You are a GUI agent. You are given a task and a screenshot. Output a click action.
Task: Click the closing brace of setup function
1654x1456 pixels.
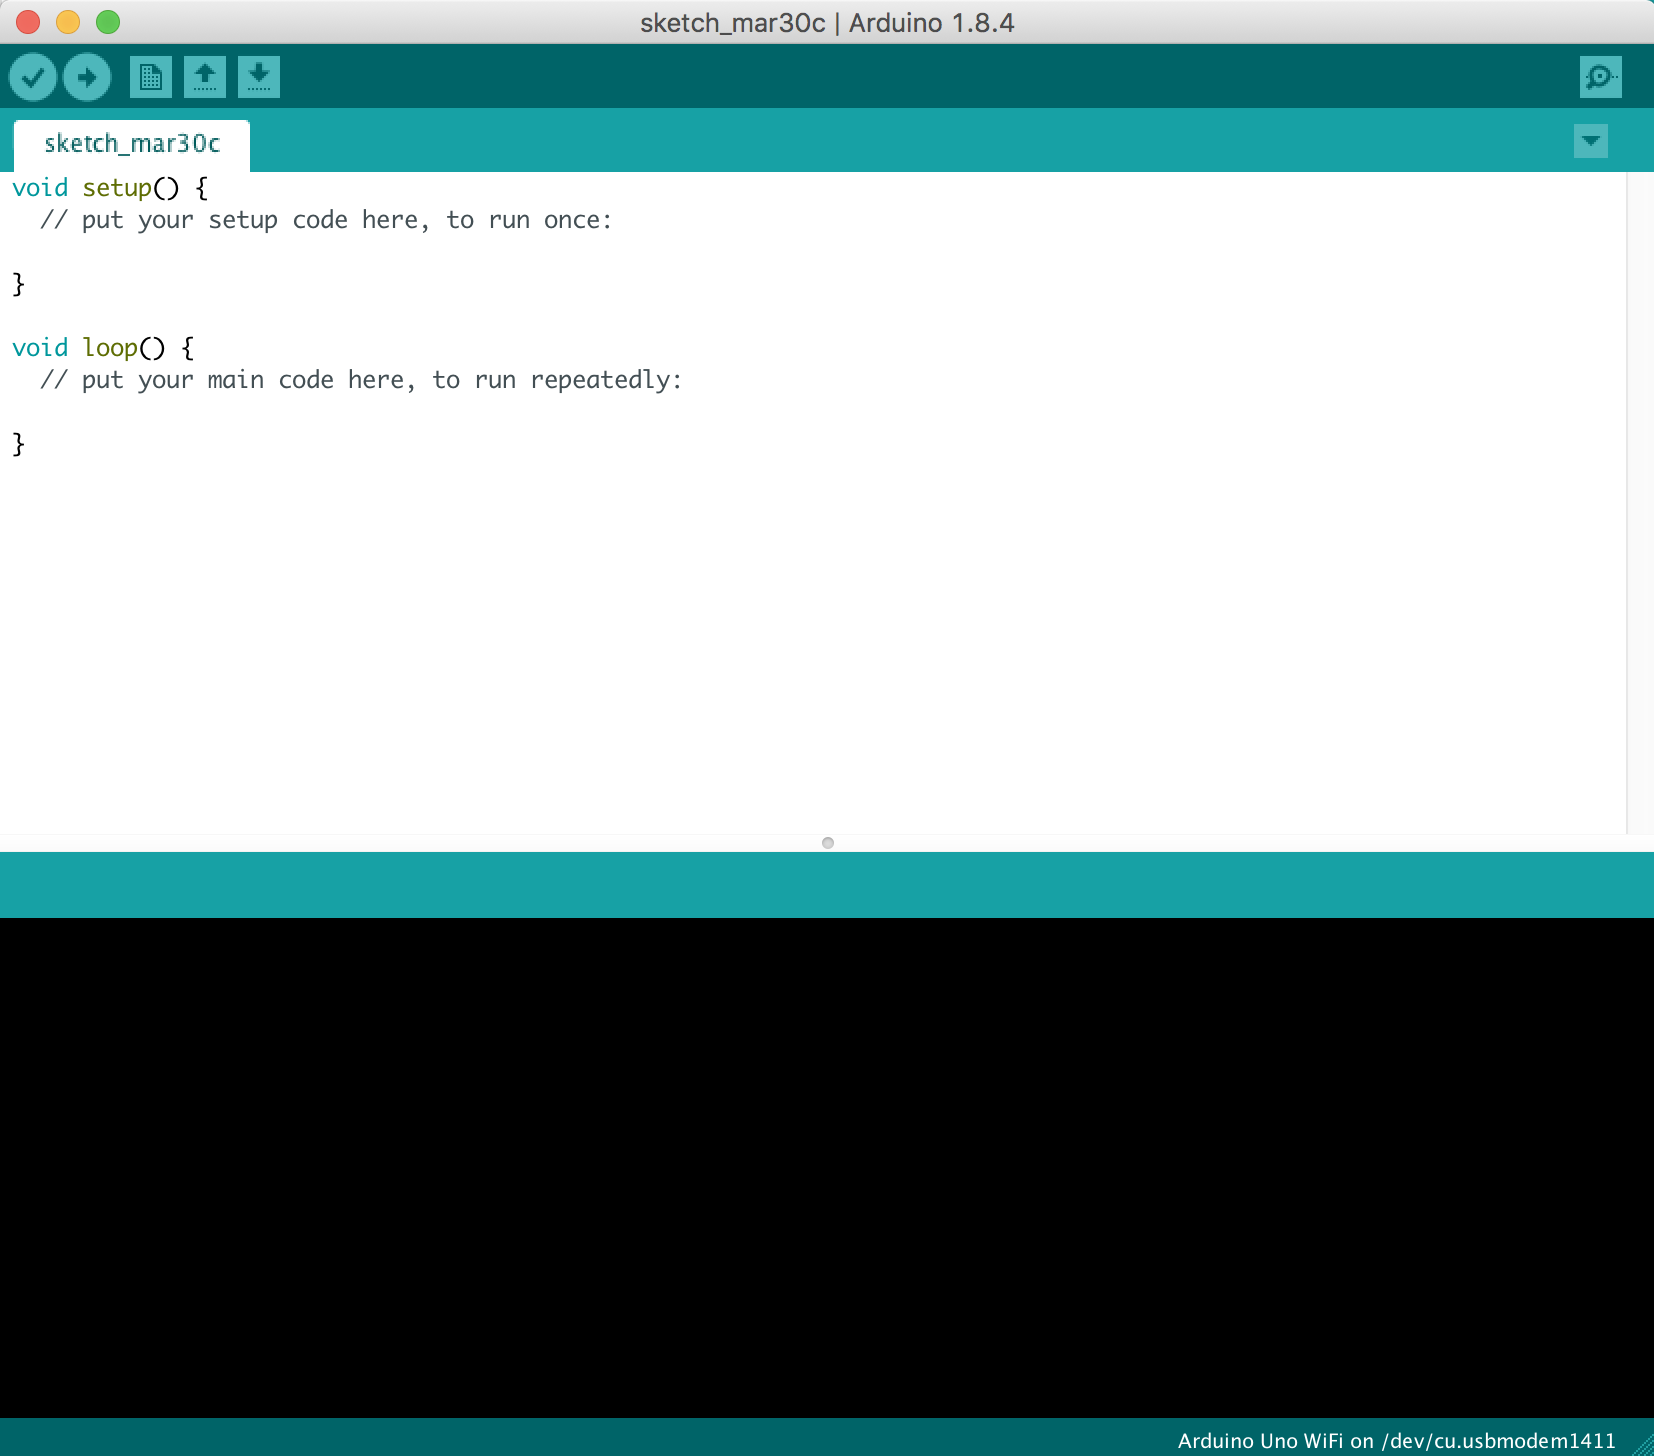18,284
